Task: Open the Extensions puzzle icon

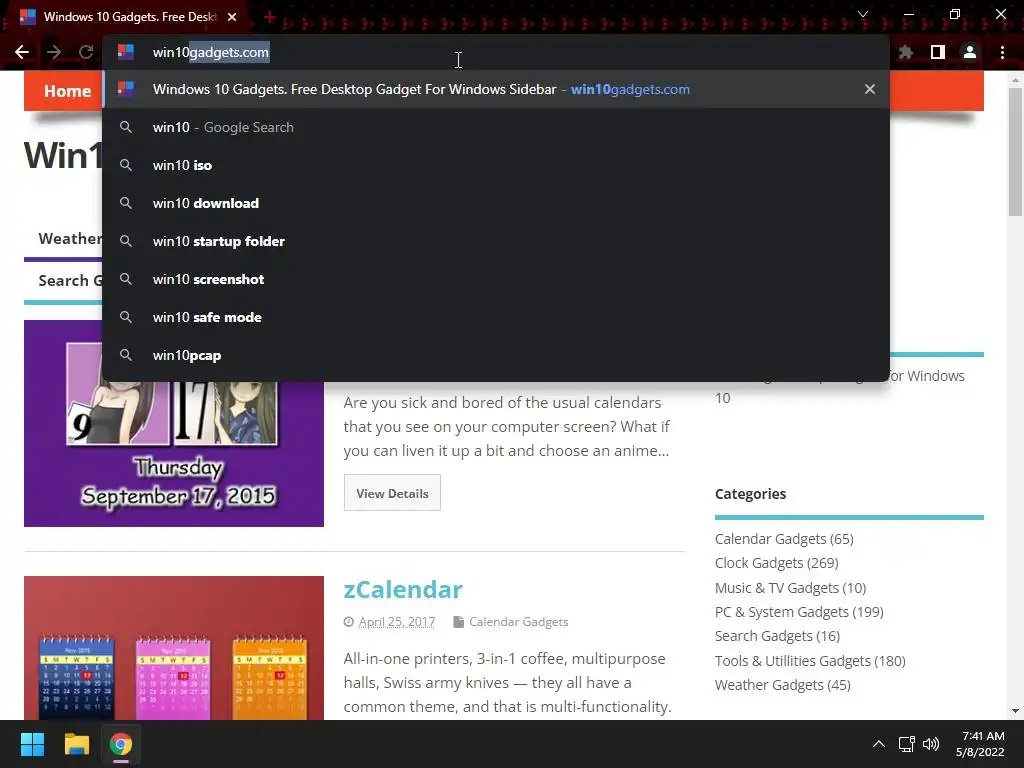Action: coord(905,52)
